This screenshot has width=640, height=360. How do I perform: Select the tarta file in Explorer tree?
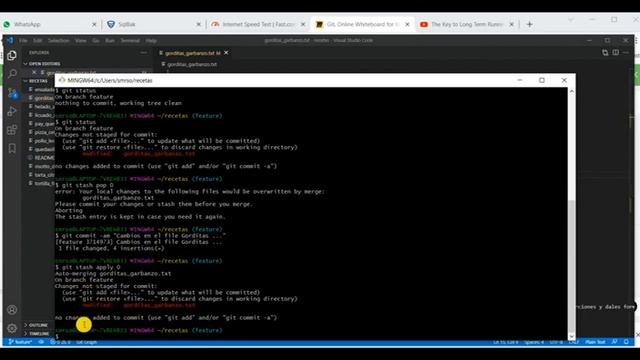click(x=41, y=175)
